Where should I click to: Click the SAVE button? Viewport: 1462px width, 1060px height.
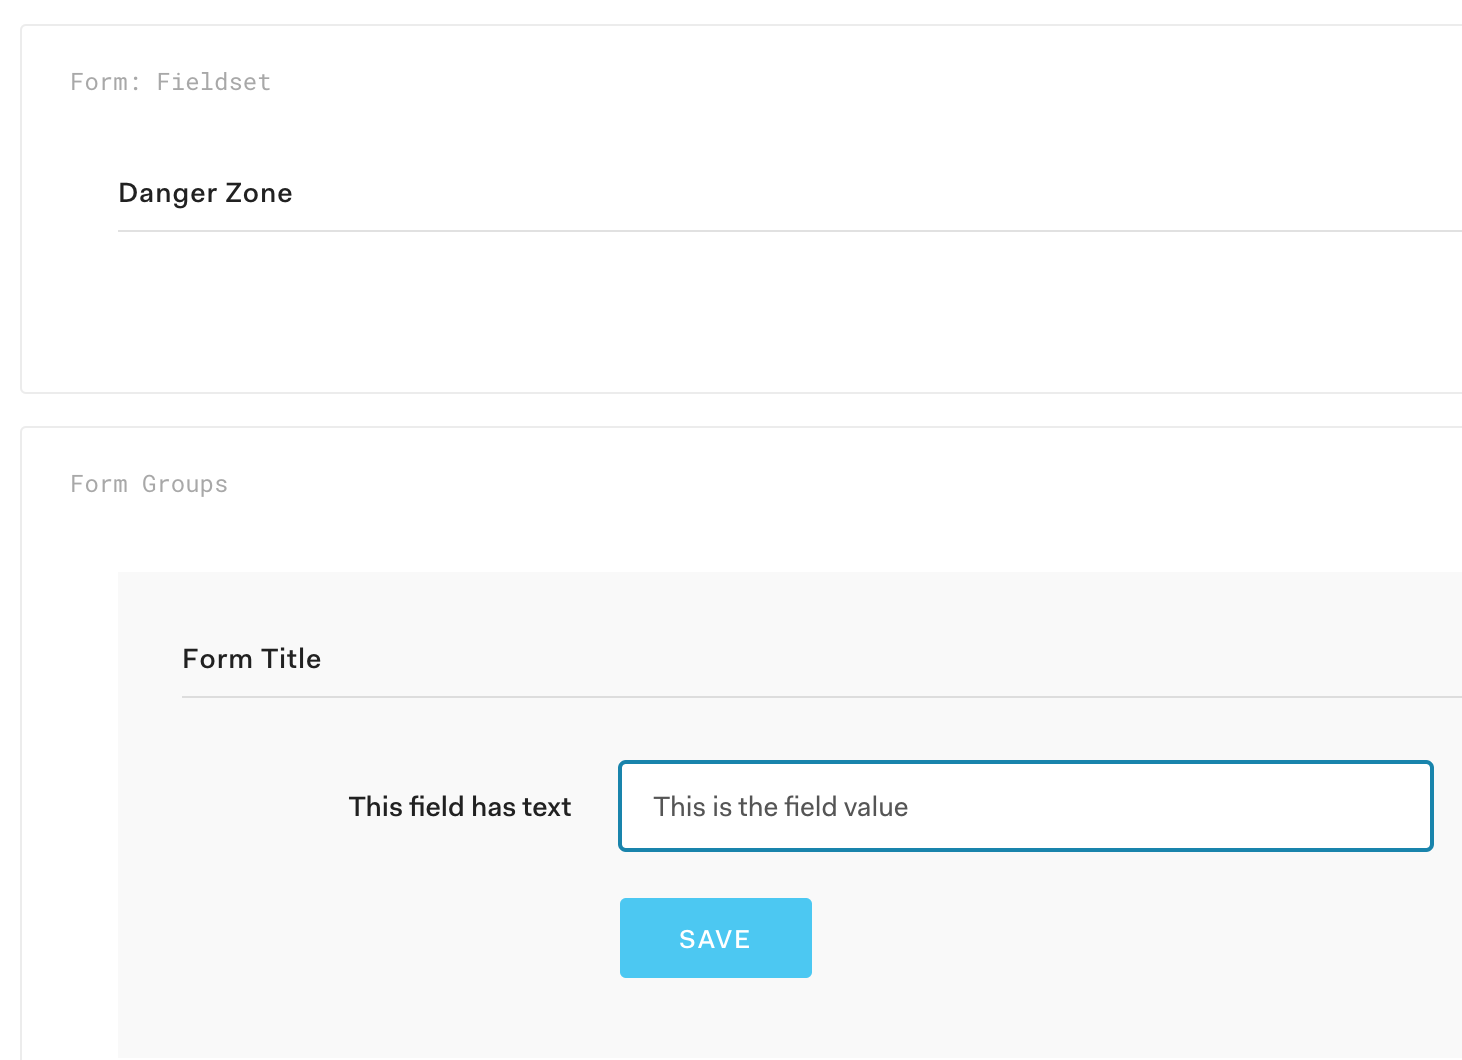click(715, 938)
